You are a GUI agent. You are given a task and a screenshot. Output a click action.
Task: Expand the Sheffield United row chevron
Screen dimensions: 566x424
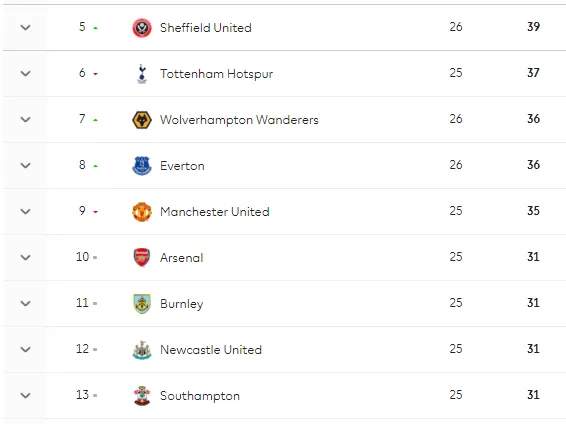[25, 27]
